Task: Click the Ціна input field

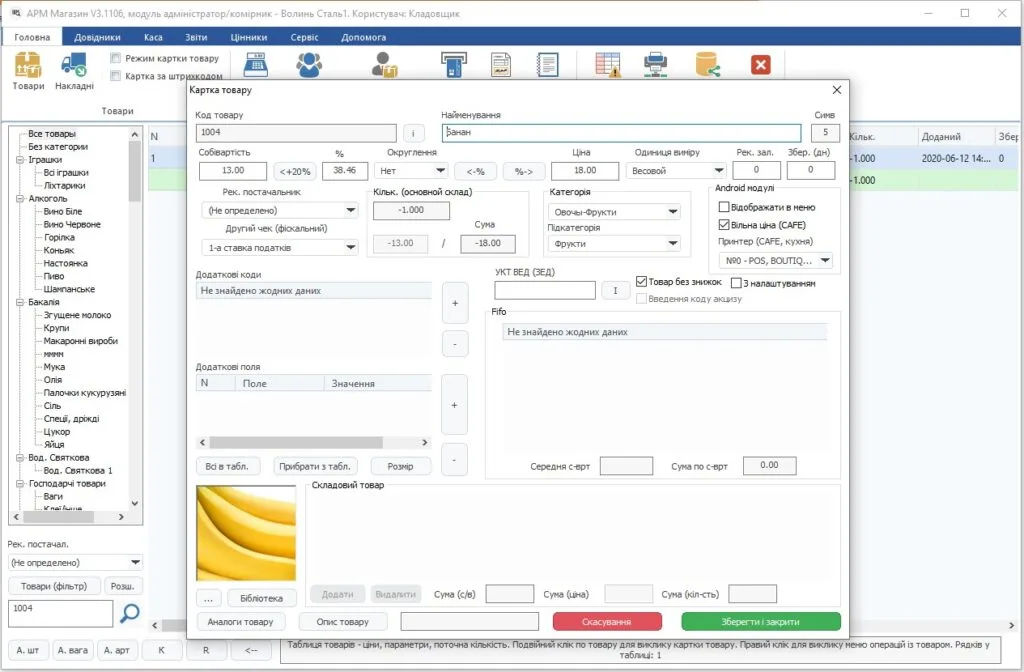Action: click(584, 170)
